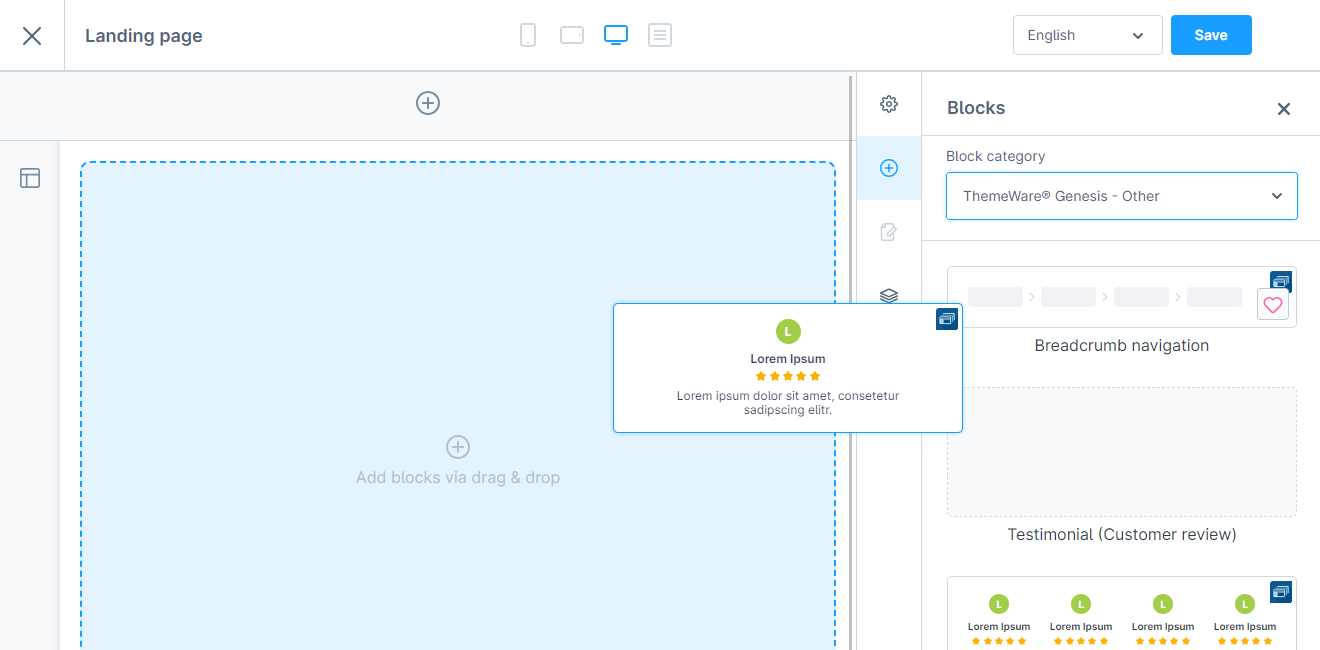Screen dimensions: 1320x650
Task: Select desktop viewport preview
Action: click(616, 36)
